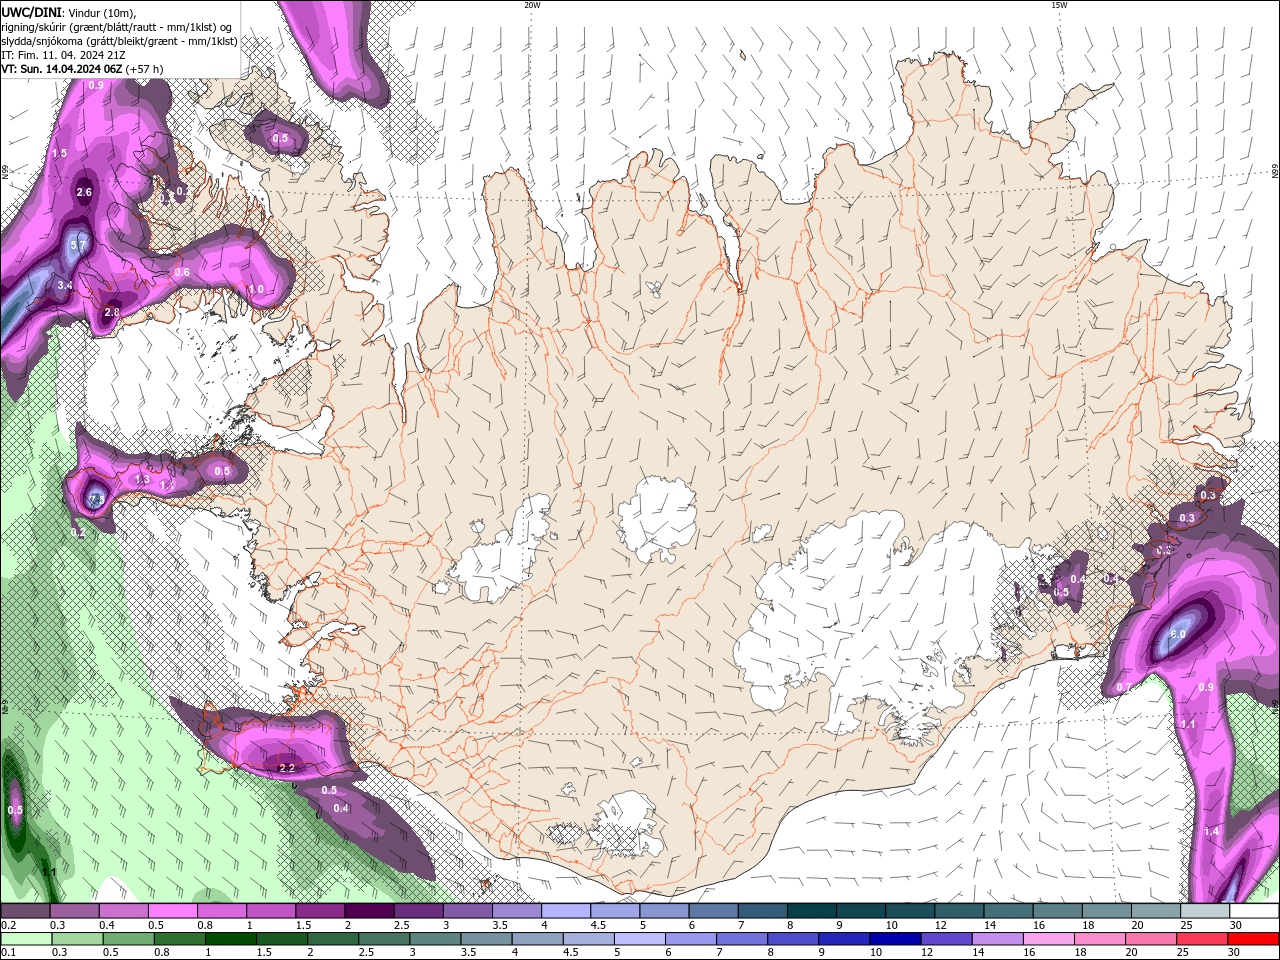
Task: Click the 1.0 precipitation value on map
Action: [x=255, y=290]
